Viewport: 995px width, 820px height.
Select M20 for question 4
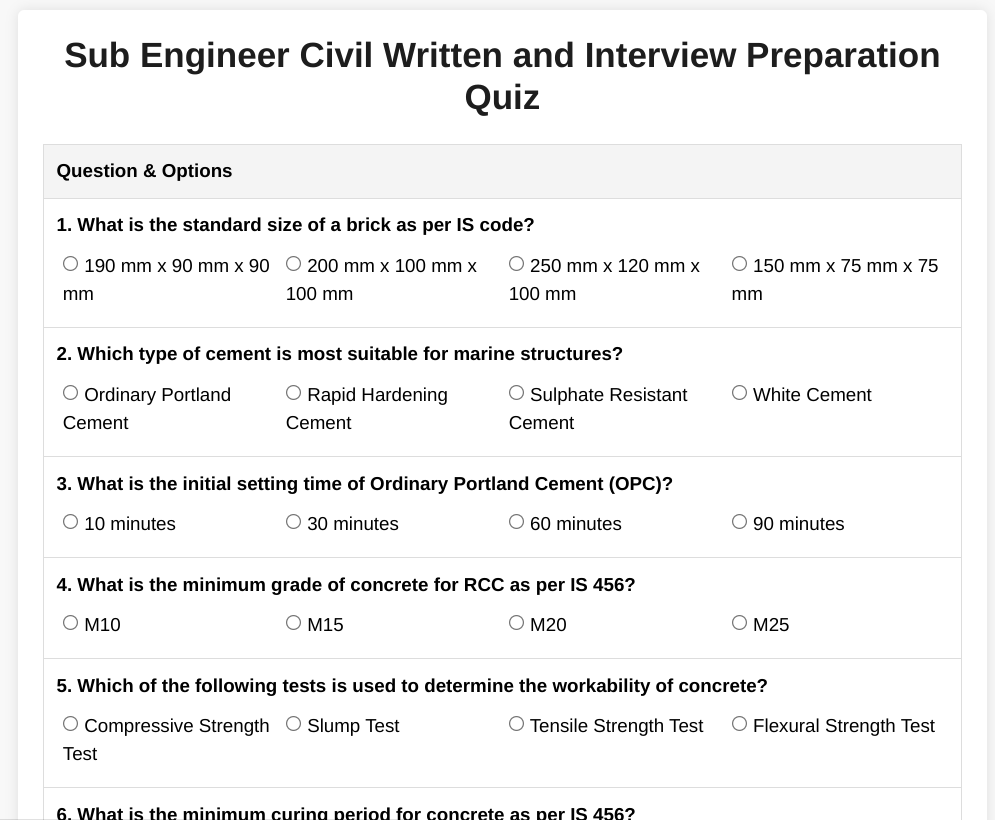516,622
